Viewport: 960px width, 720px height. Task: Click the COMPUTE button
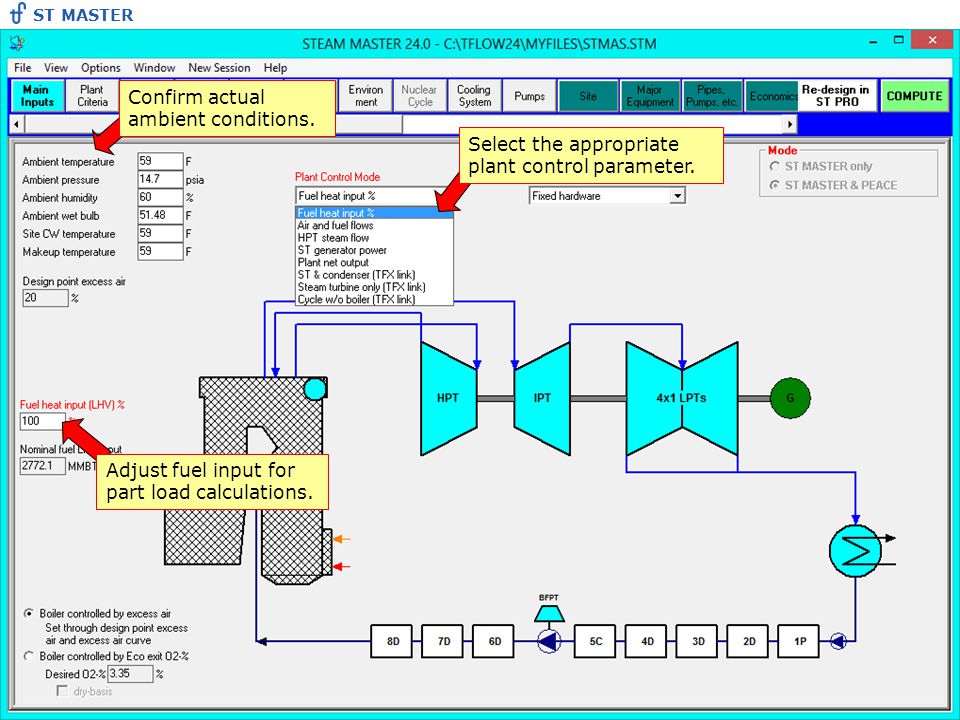click(x=914, y=96)
